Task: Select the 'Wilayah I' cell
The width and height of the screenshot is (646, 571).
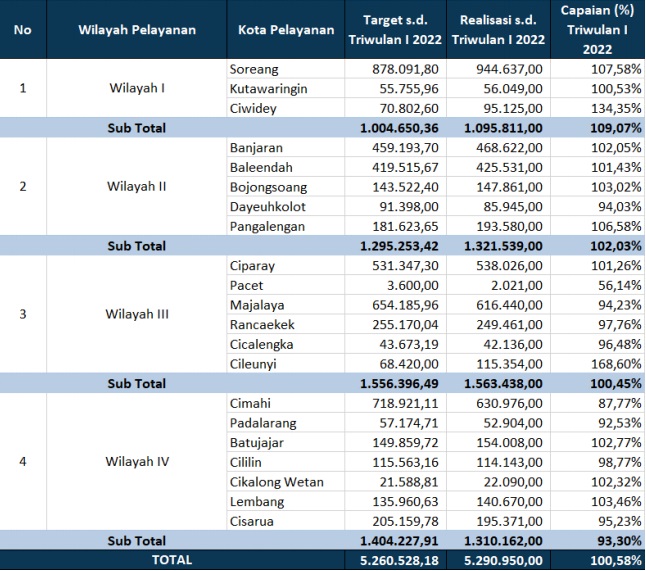Action: coord(137,88)
